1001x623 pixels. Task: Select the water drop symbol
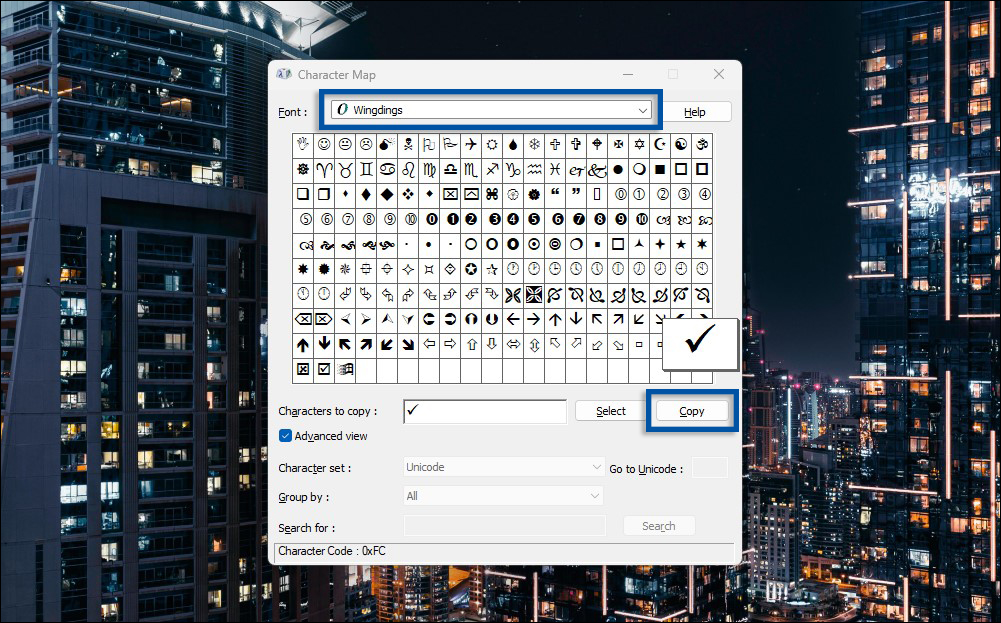513,145
